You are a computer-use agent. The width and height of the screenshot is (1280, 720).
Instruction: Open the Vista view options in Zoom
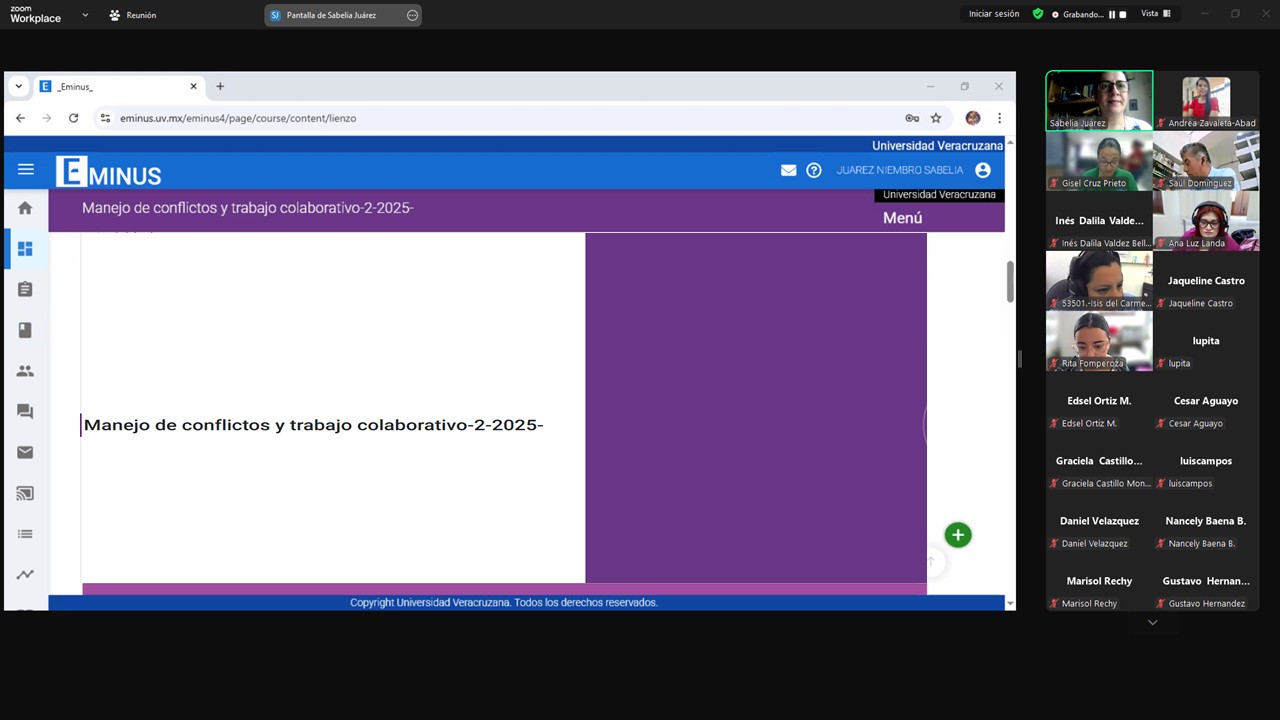1155,14
